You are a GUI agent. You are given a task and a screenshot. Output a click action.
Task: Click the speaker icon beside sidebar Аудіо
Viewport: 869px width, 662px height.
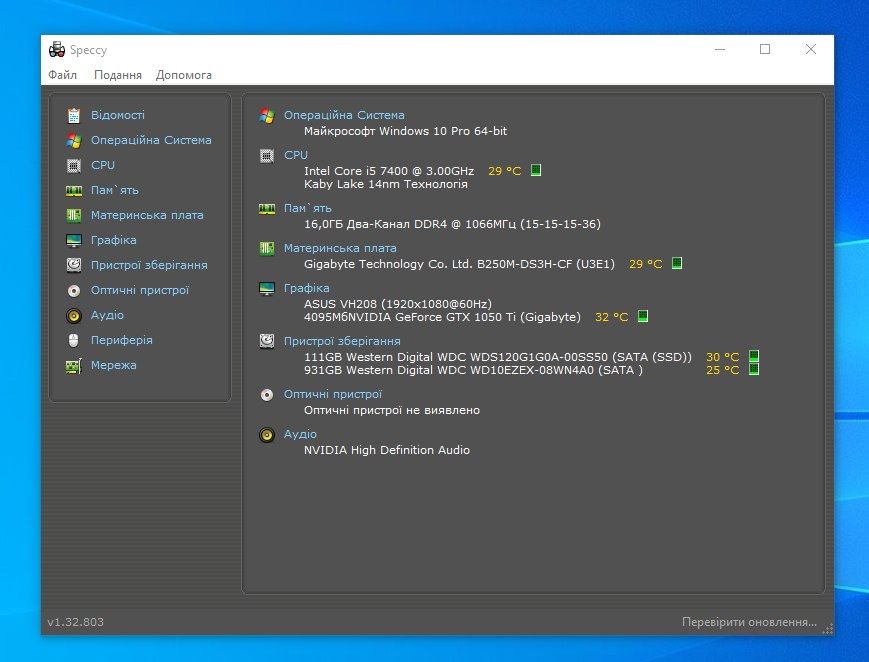pyautogui.click(x=74, y=315)
